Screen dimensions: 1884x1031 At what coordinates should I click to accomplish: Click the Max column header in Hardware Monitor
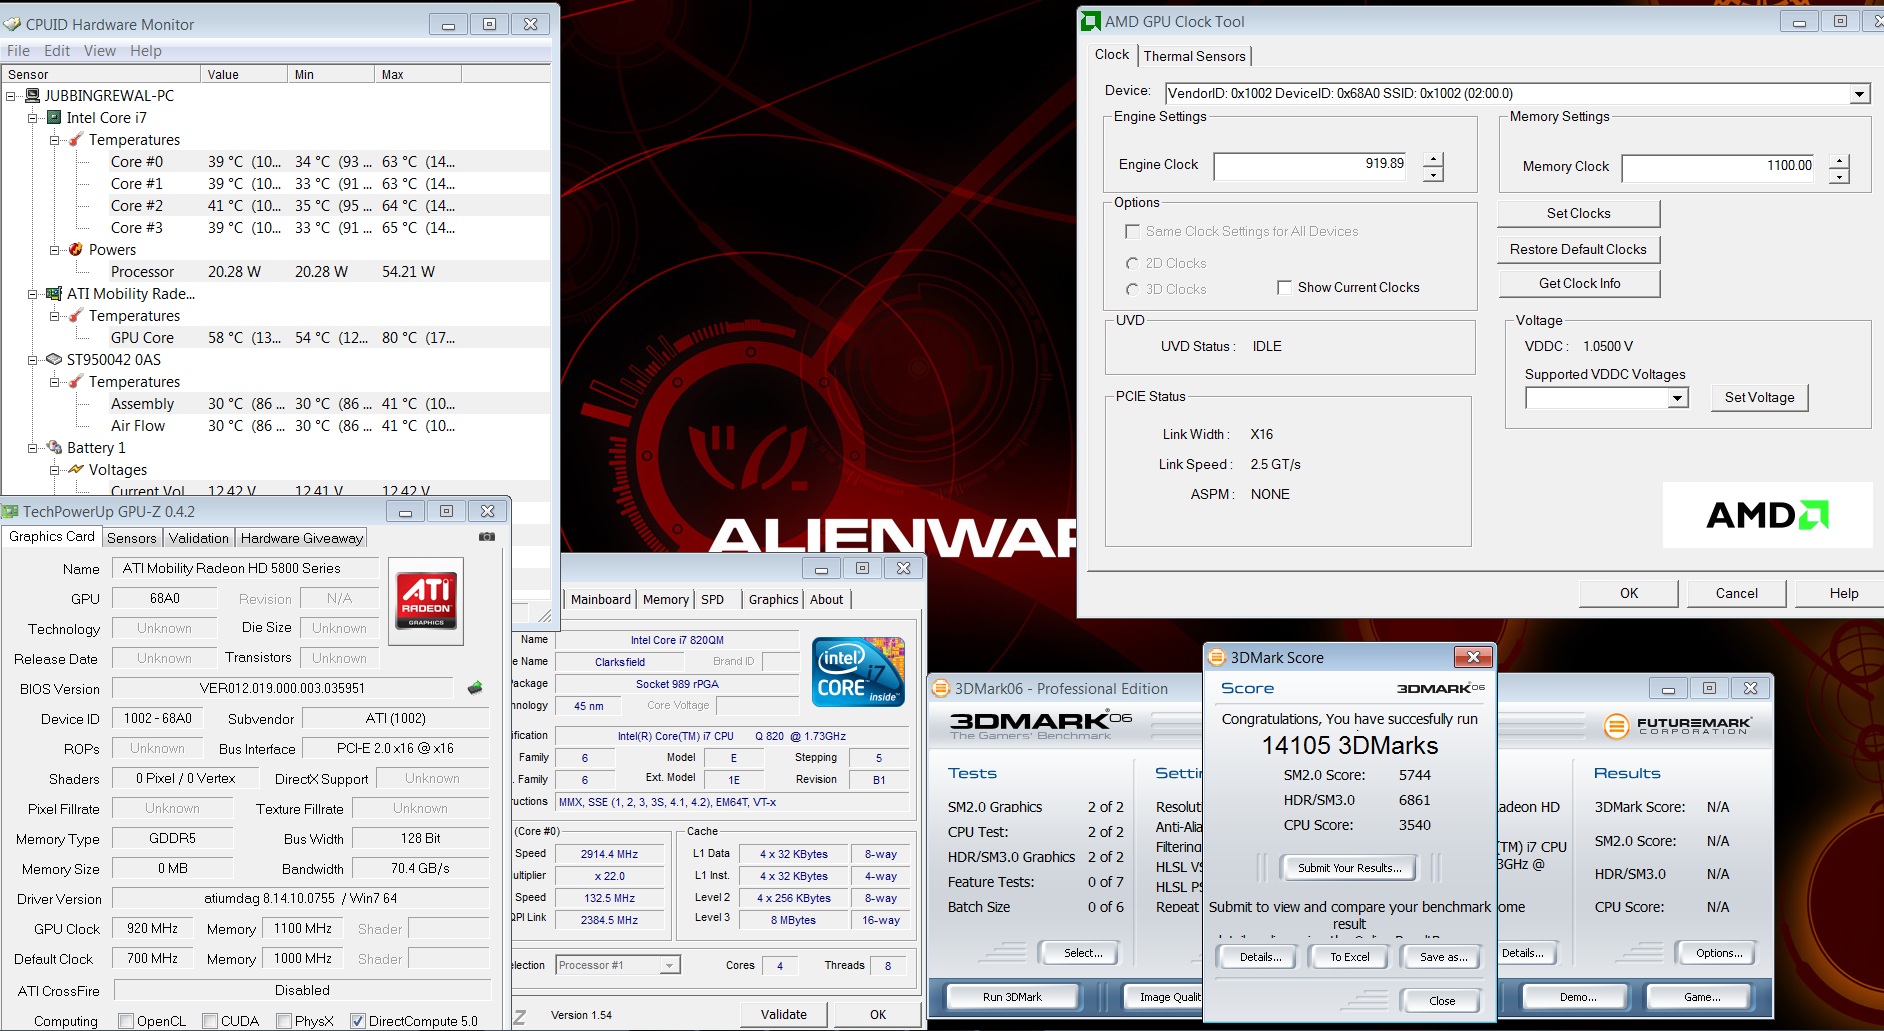point(417,74)
